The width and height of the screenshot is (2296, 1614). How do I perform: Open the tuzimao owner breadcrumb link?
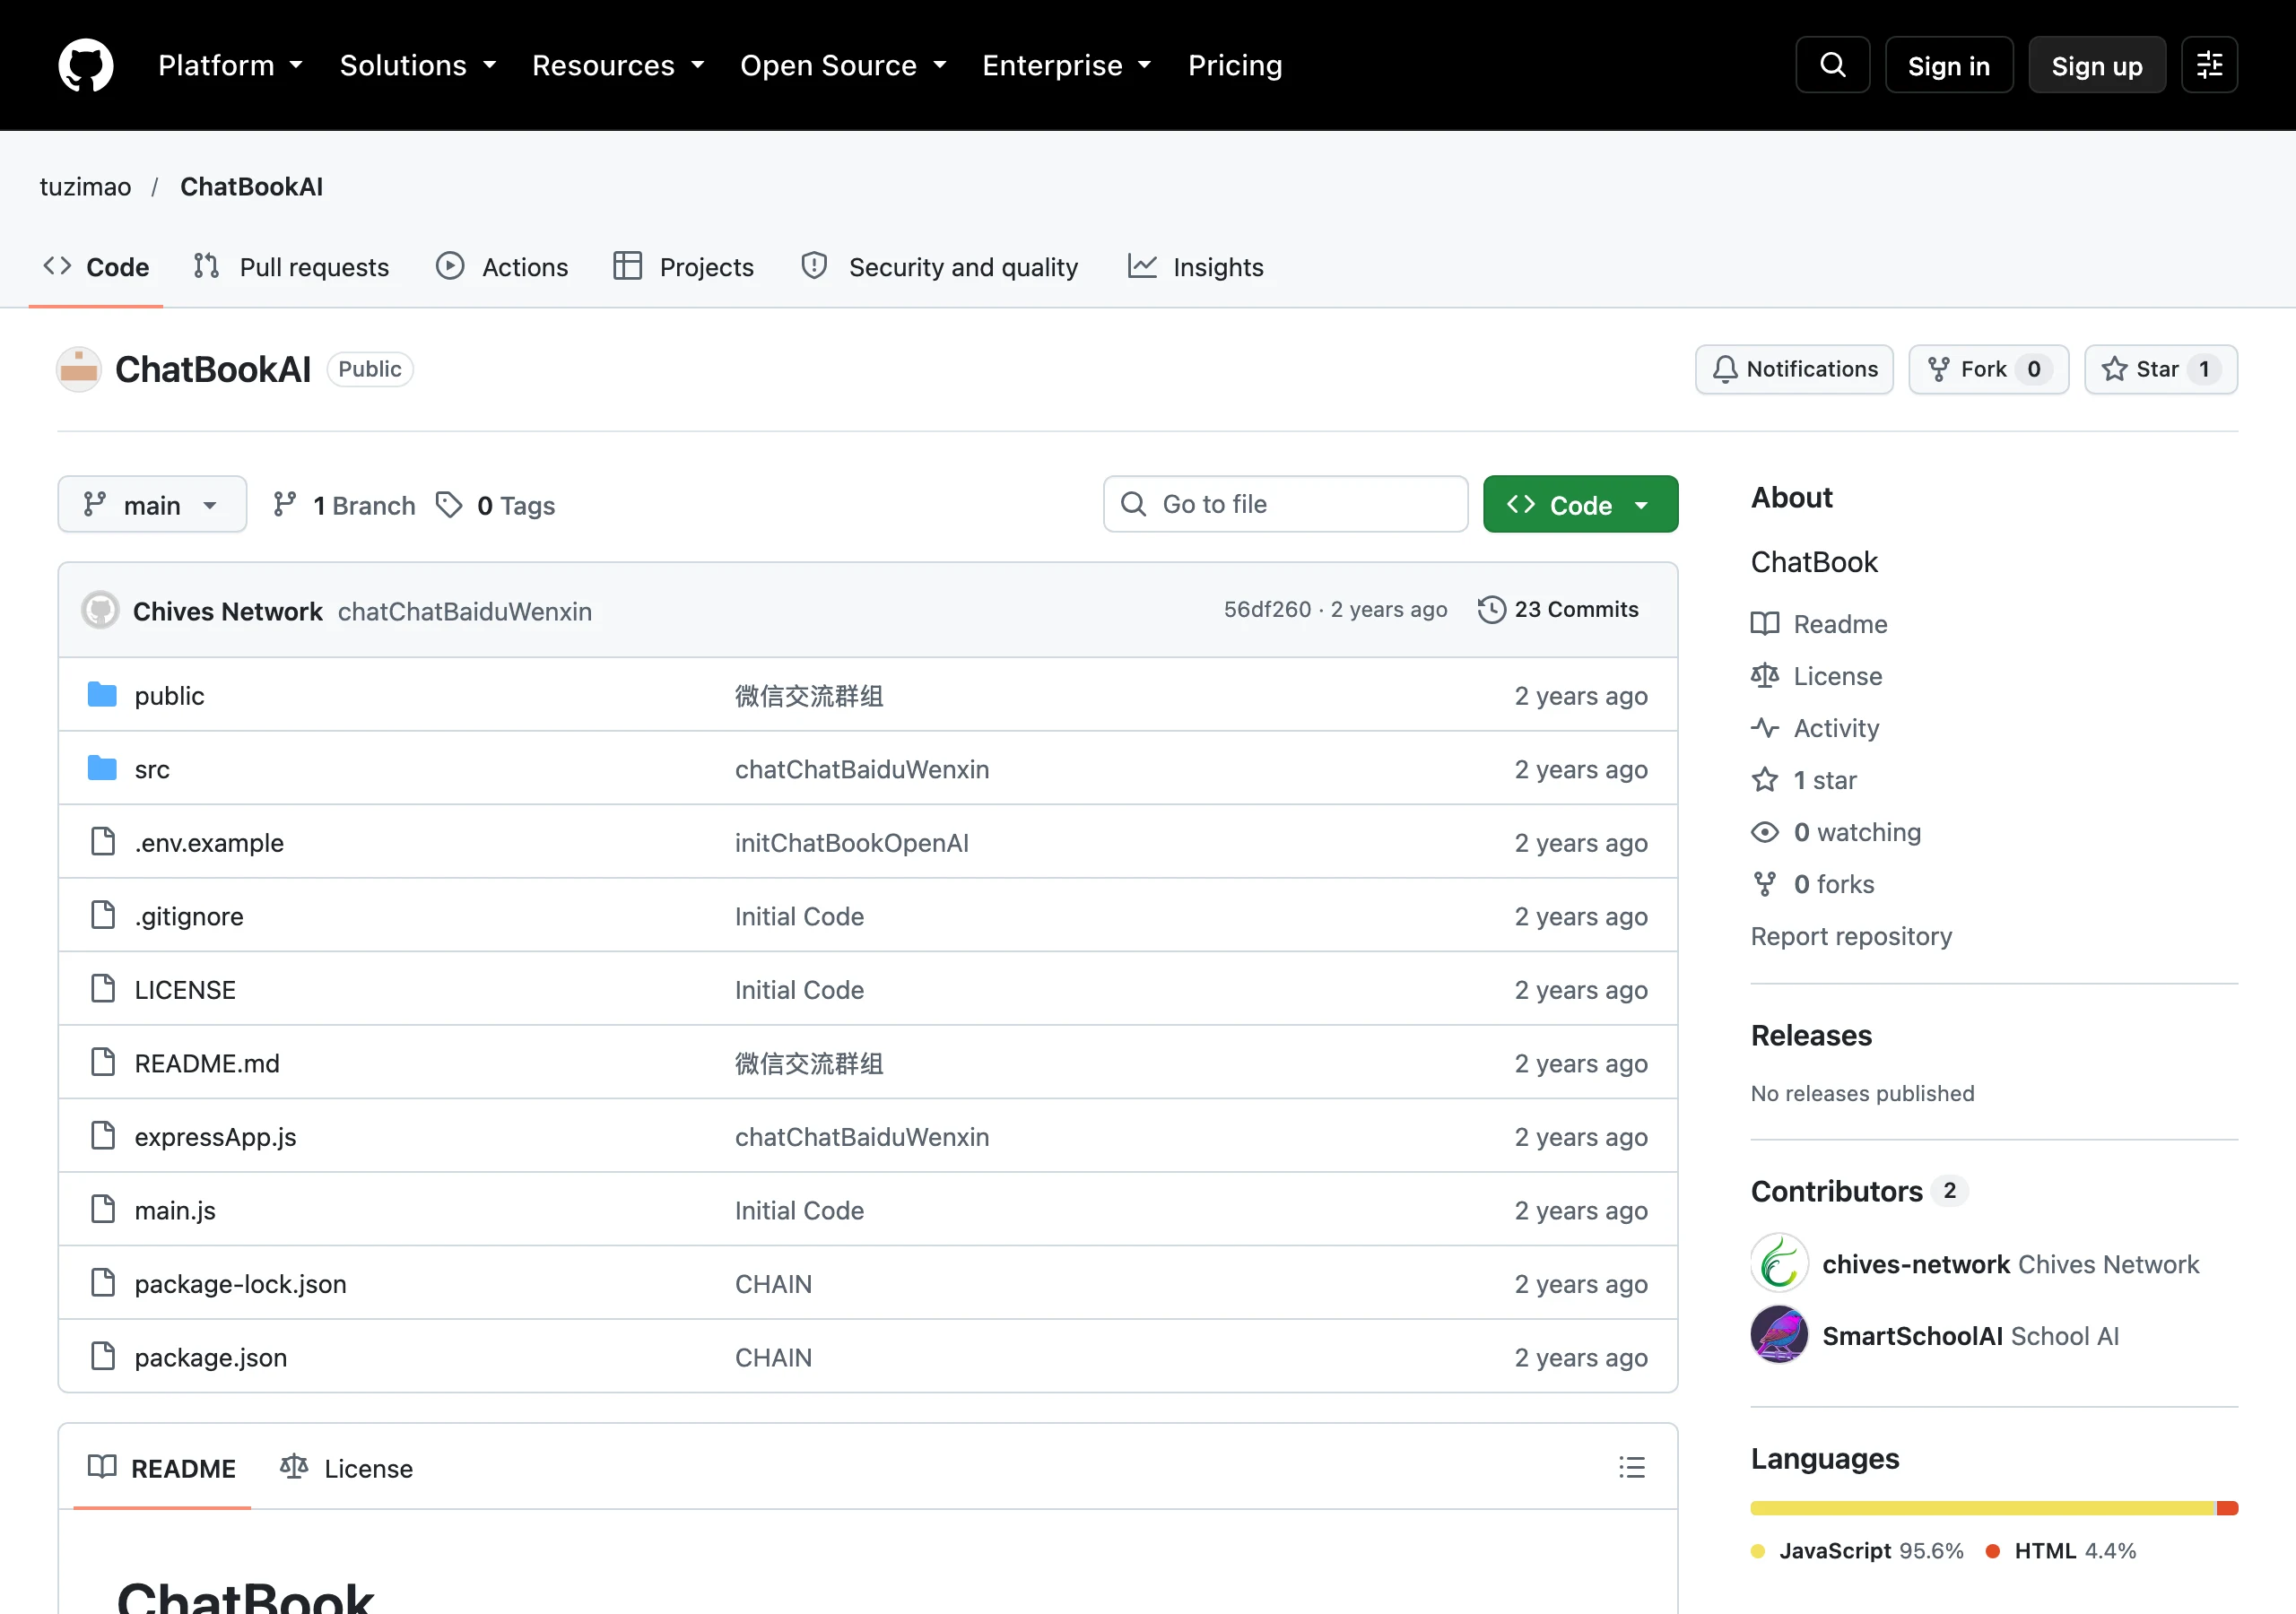85,187
